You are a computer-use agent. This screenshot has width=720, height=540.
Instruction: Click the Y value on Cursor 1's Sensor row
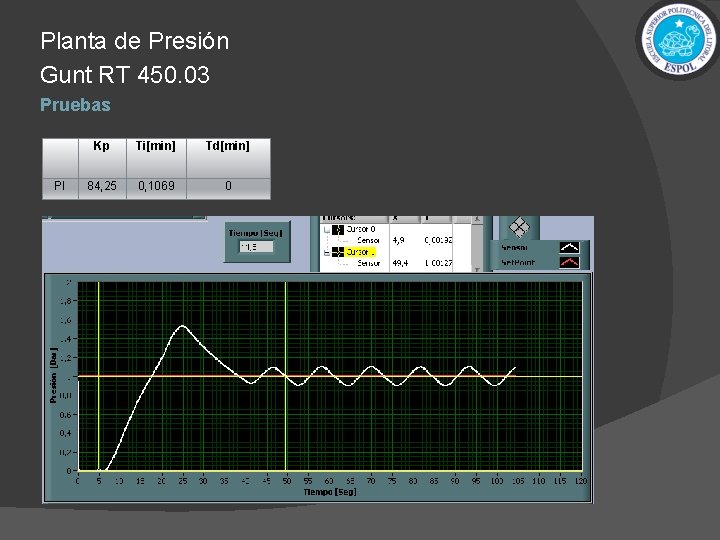pyautogui.click(x=438, y=263)
